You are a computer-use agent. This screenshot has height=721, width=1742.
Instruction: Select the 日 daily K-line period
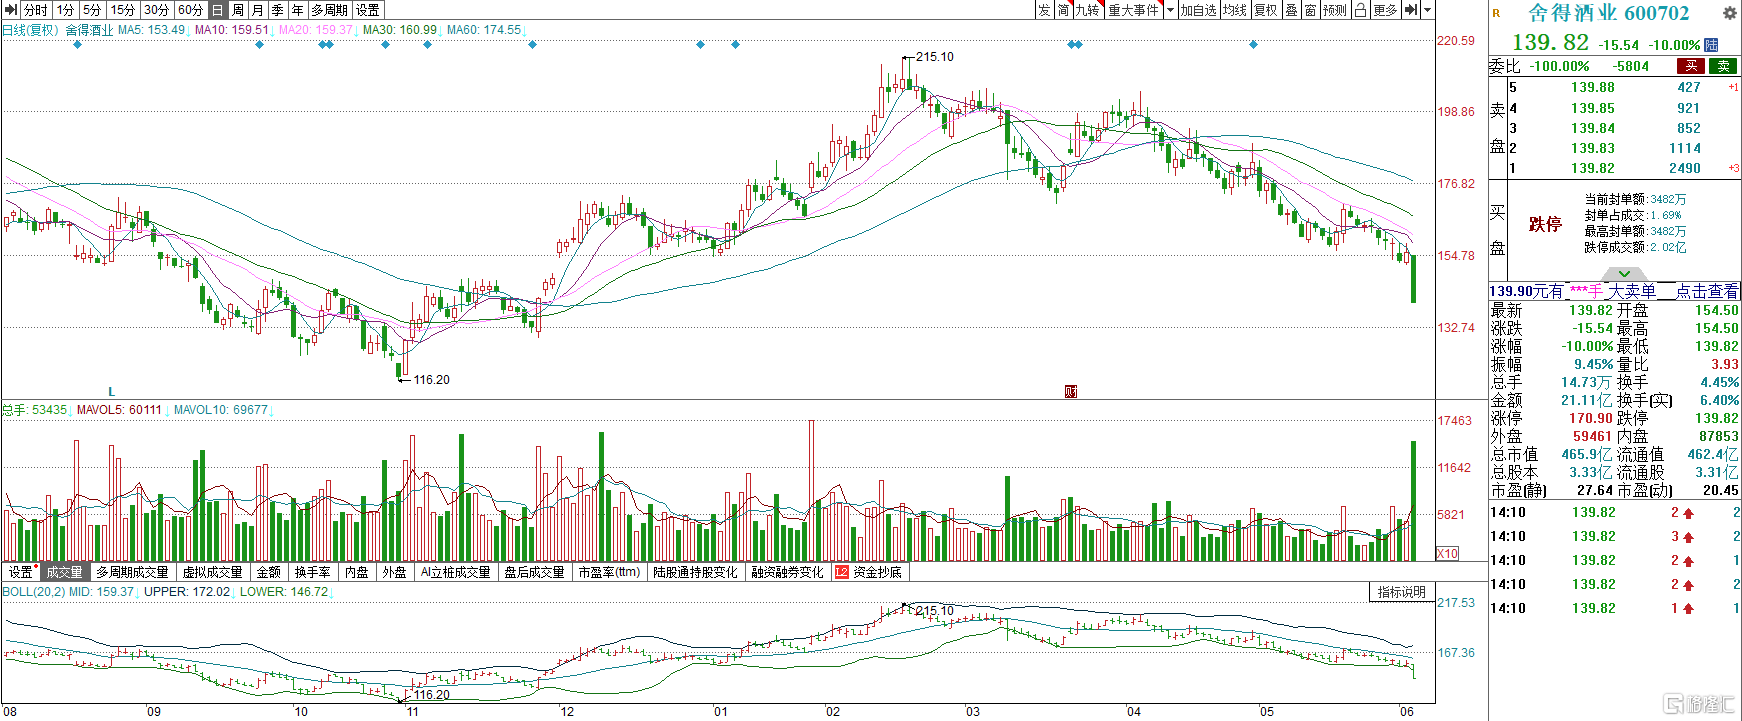[x=217, y=10]
